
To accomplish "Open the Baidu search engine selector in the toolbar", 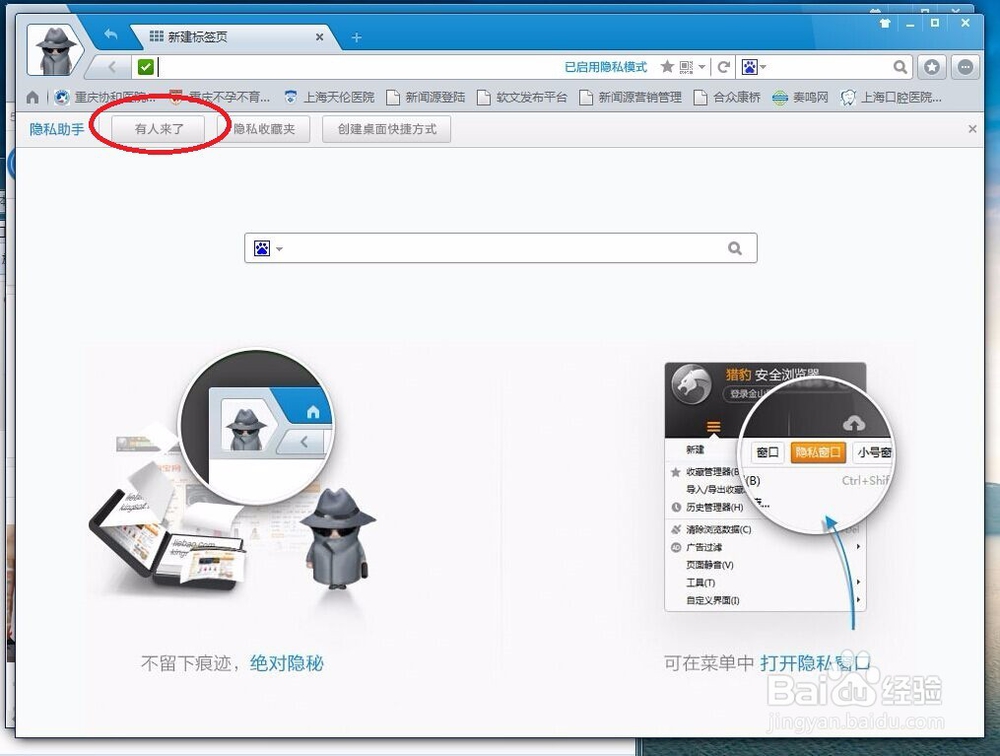I will 753,66.
